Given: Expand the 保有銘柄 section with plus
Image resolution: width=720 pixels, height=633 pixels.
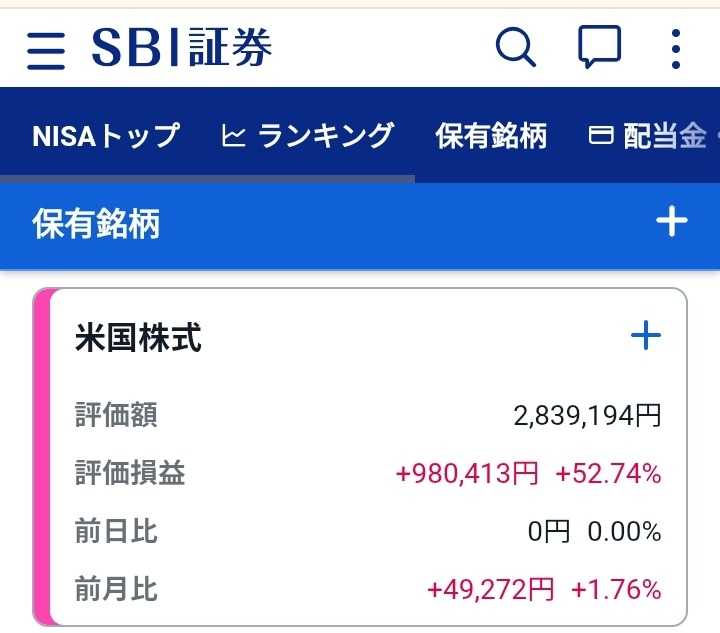Looking at the screenshot, I should (x=672, y=222).
